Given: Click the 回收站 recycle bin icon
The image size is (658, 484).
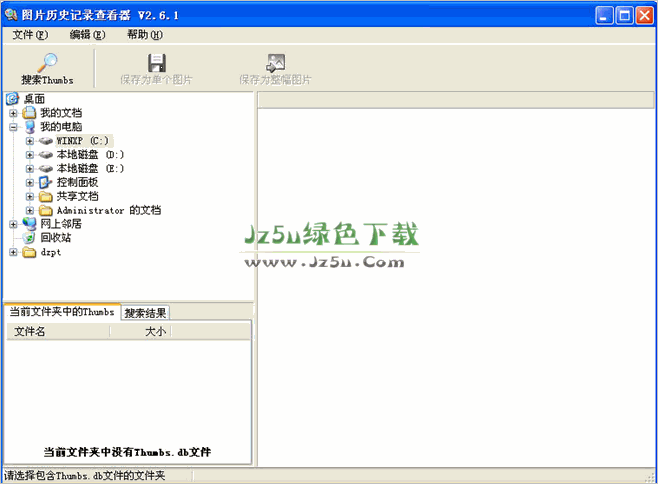Looking at the screenshot, I should (29, 238).
